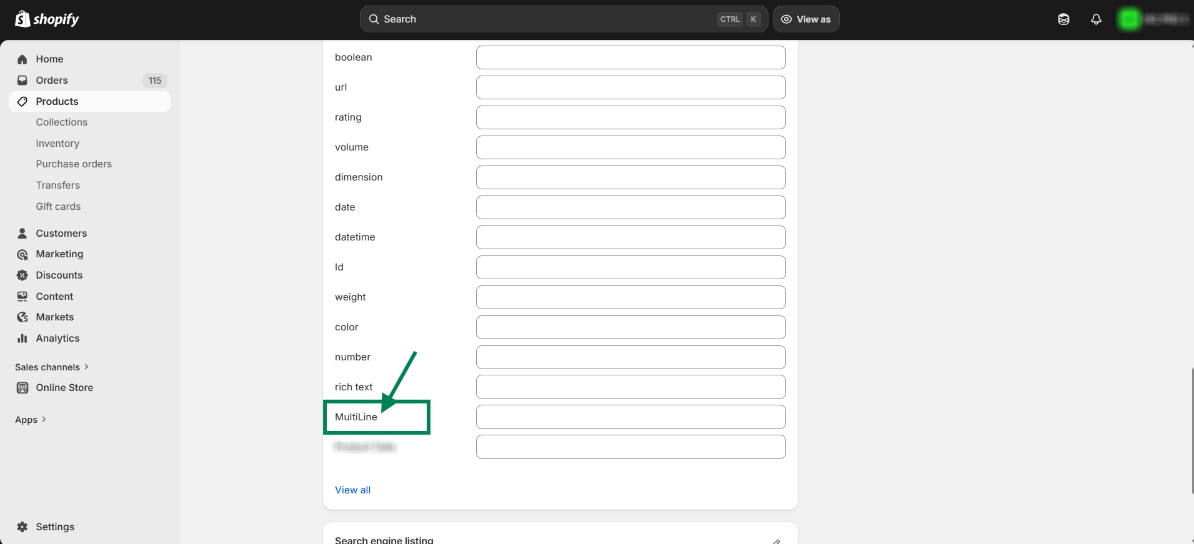Click the View all metafields link

(353, 490)
